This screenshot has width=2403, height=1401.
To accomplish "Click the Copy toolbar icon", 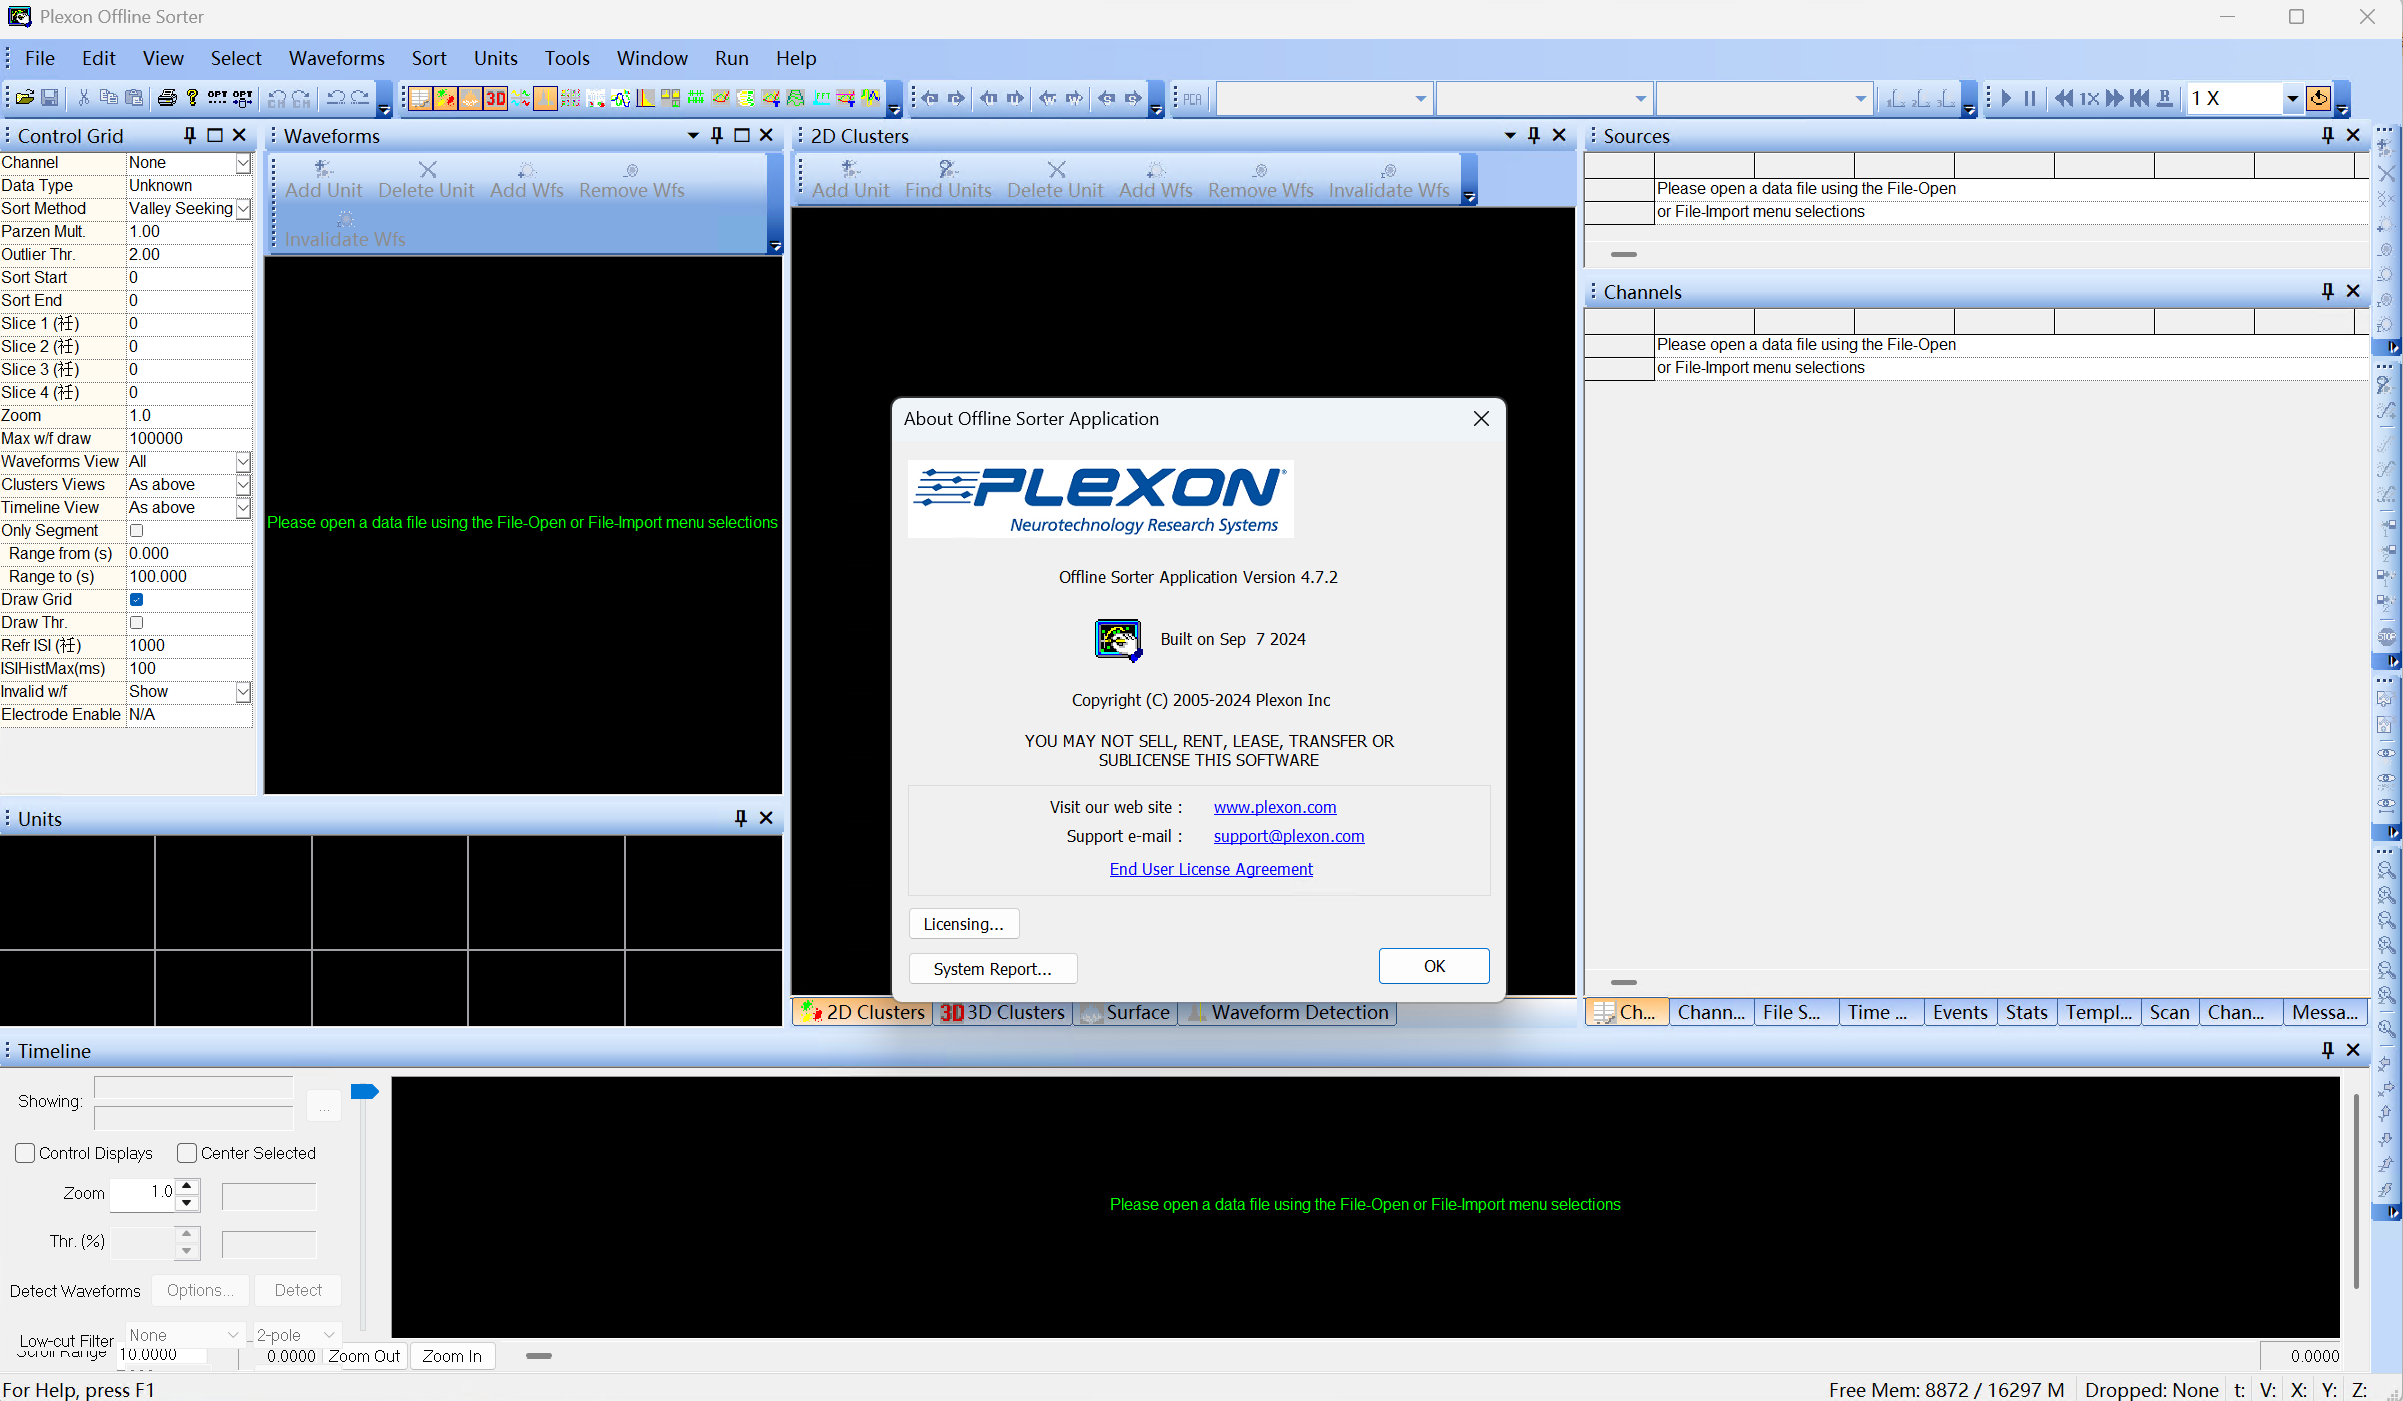I will point(109,98).
